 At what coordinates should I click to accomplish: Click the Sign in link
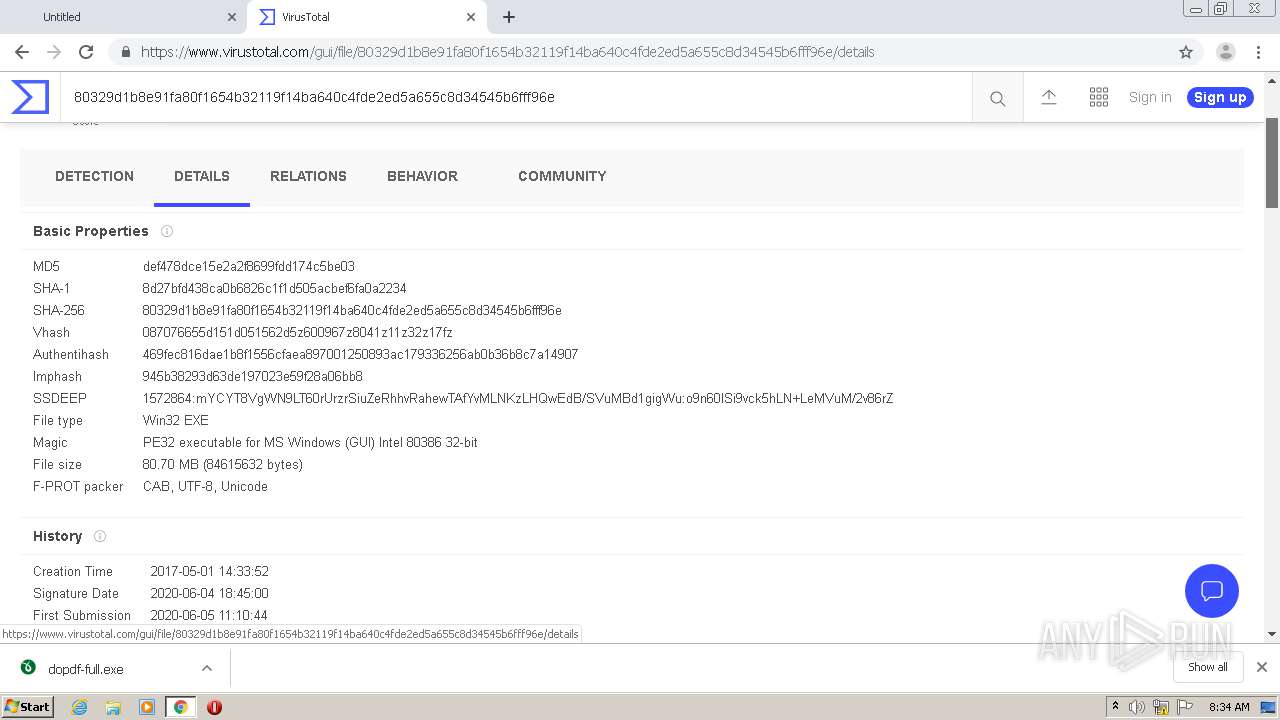[x=1150, y=97]
